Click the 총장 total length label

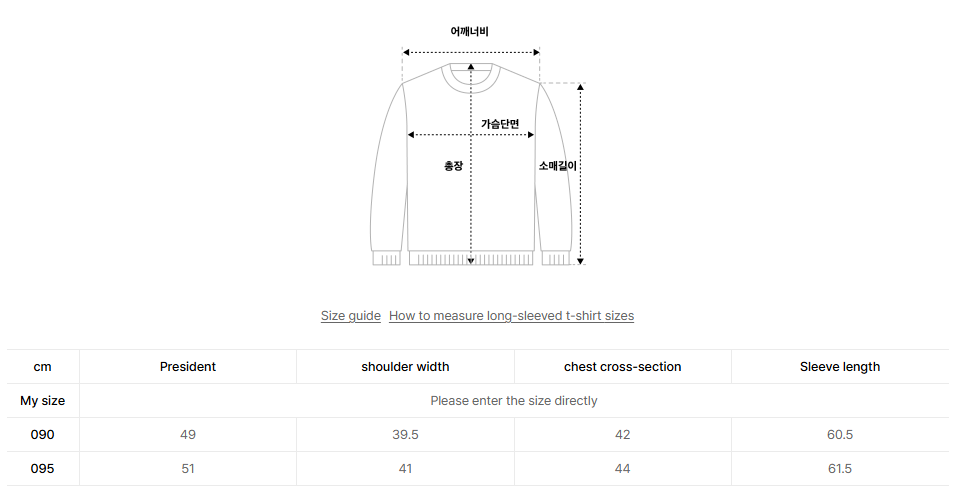[x=453, y=165]
